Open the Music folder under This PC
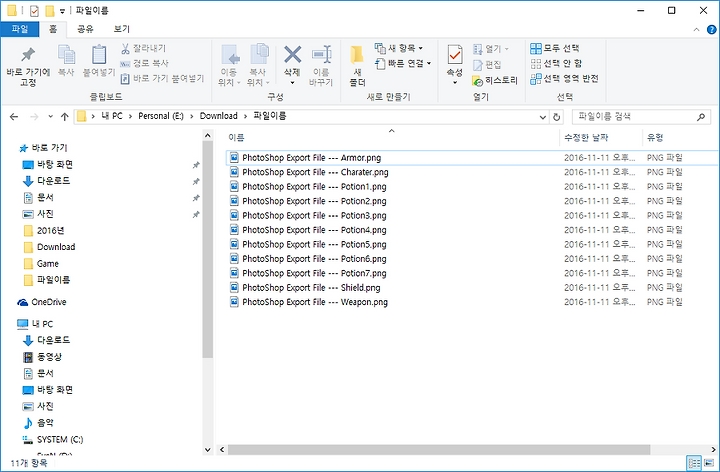This screenshot has height=472, width=720. coord(39,423)
